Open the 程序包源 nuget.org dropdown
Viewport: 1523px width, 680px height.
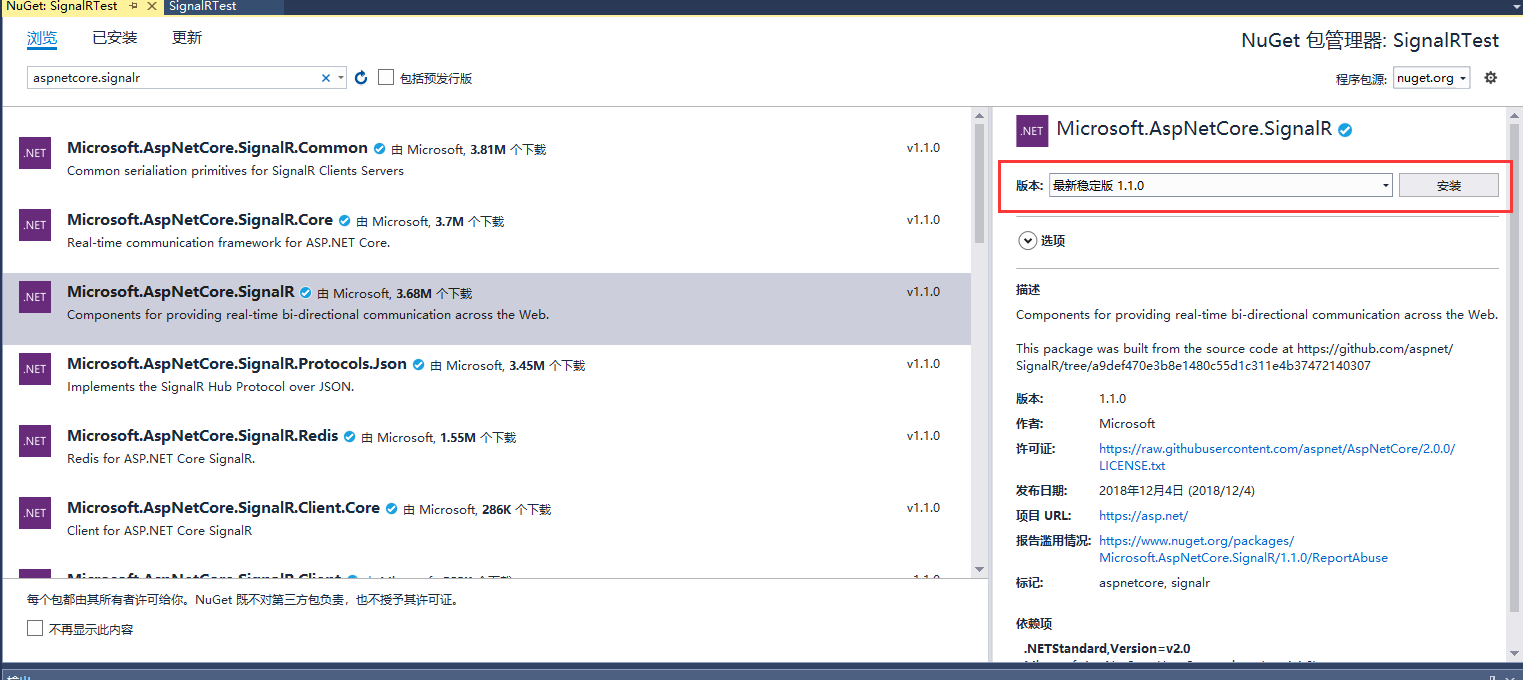1432,78
